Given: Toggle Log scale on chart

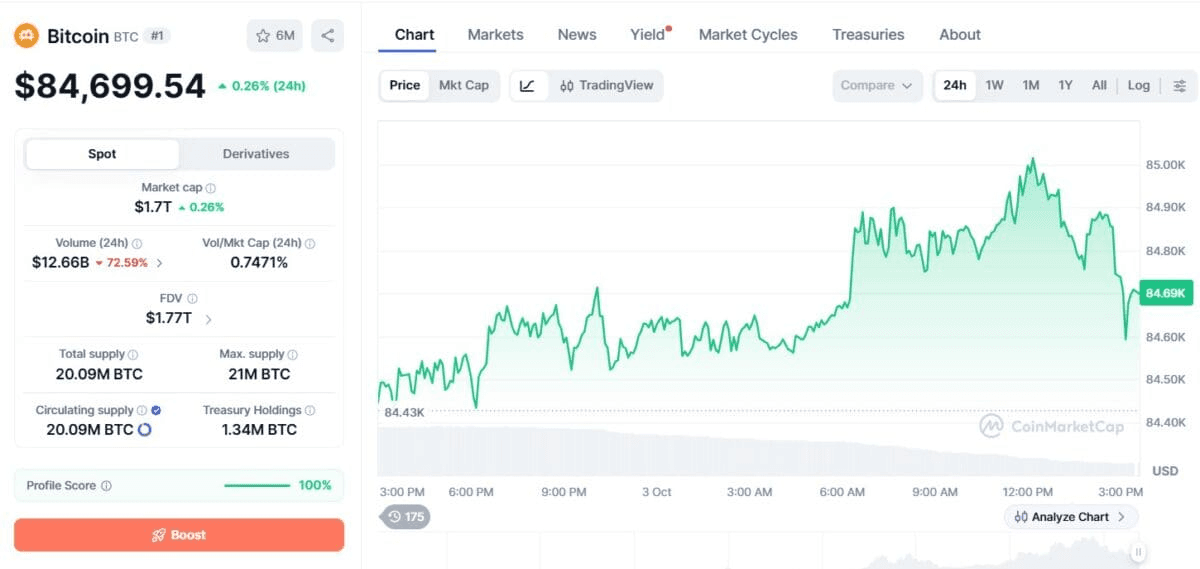Looking at the screenshot, I should click(x=1139, y=86).
